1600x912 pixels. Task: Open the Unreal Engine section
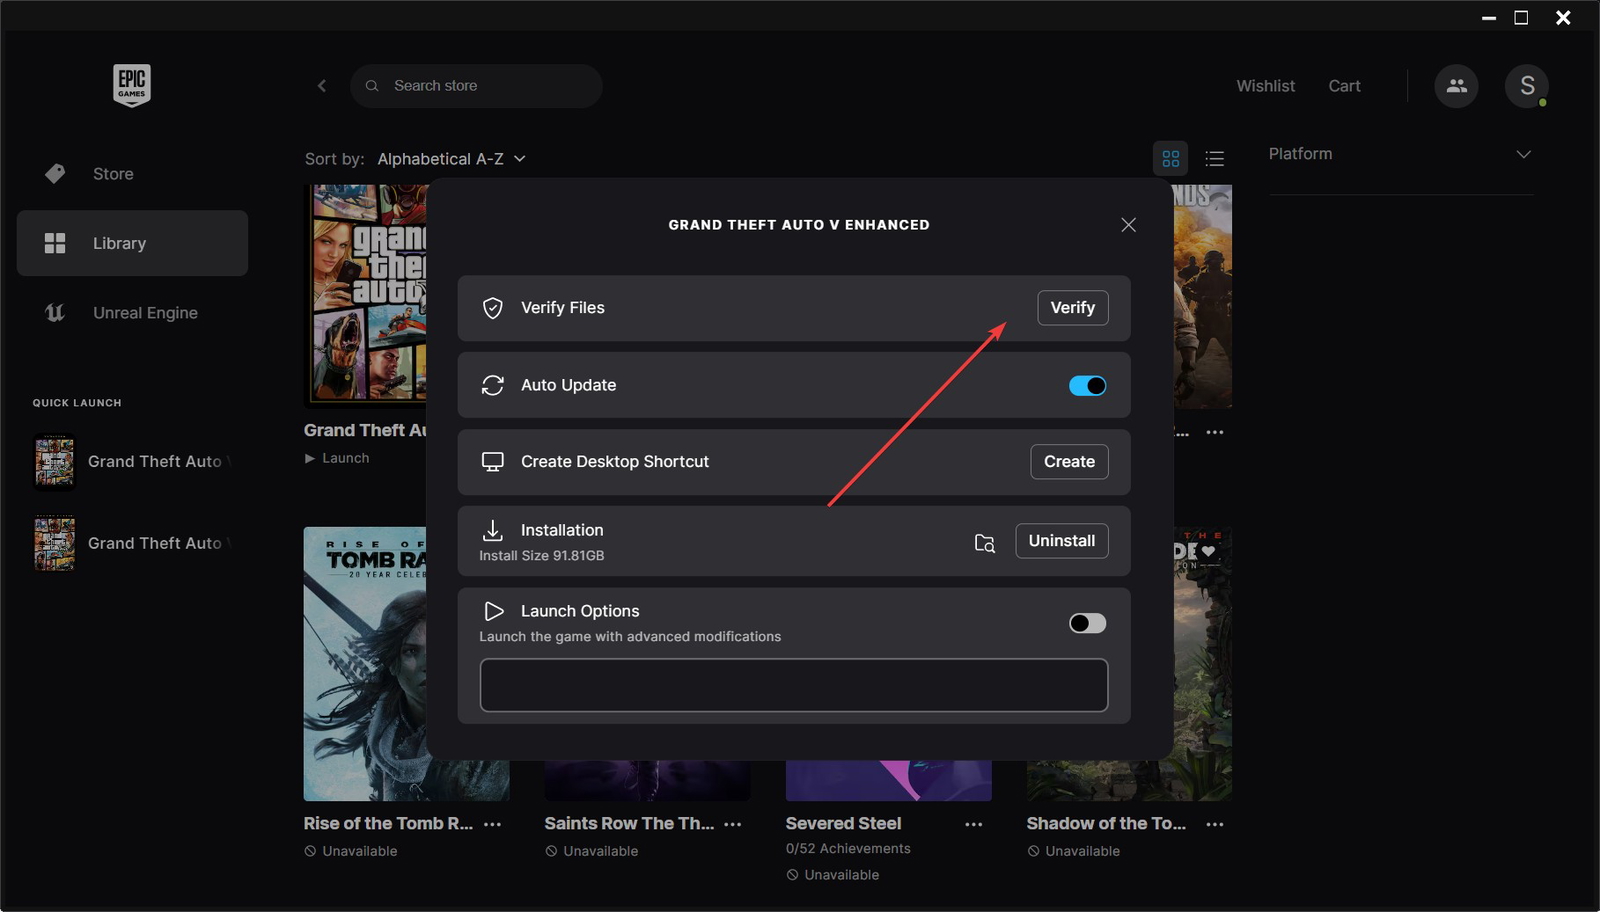[144, 312]
